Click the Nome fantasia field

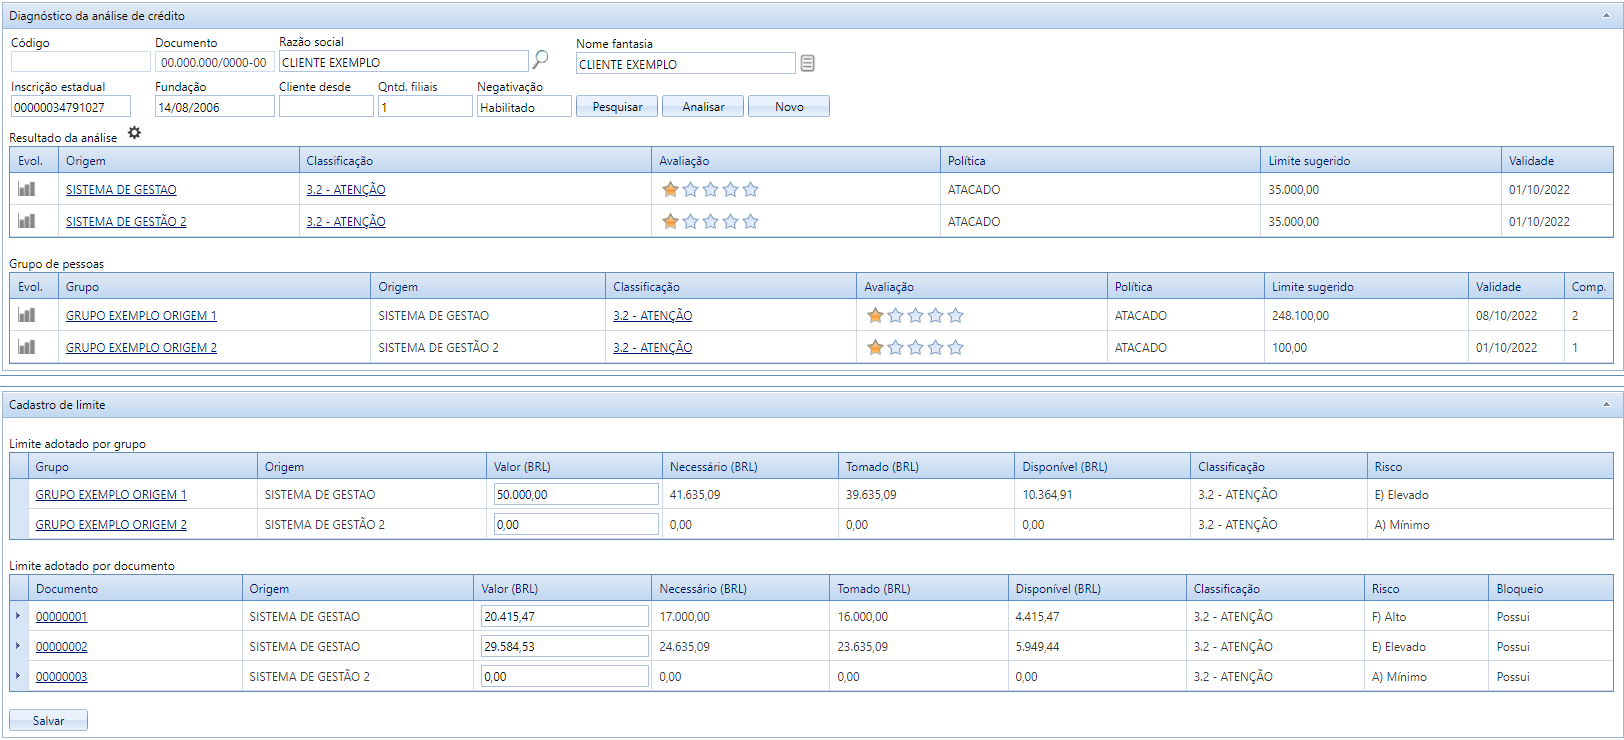(686, 64)
